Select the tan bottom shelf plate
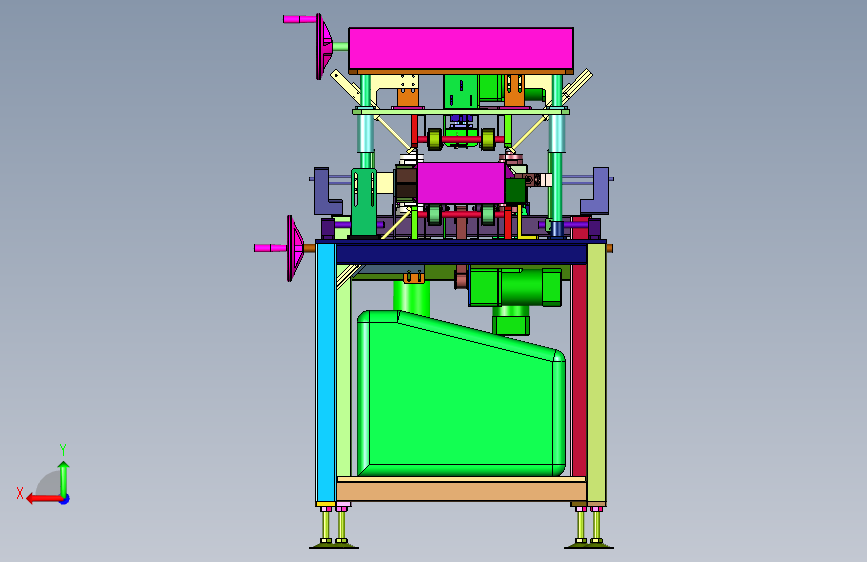The width and height of the screenshot is (867, 562). [x=461, y=490]
